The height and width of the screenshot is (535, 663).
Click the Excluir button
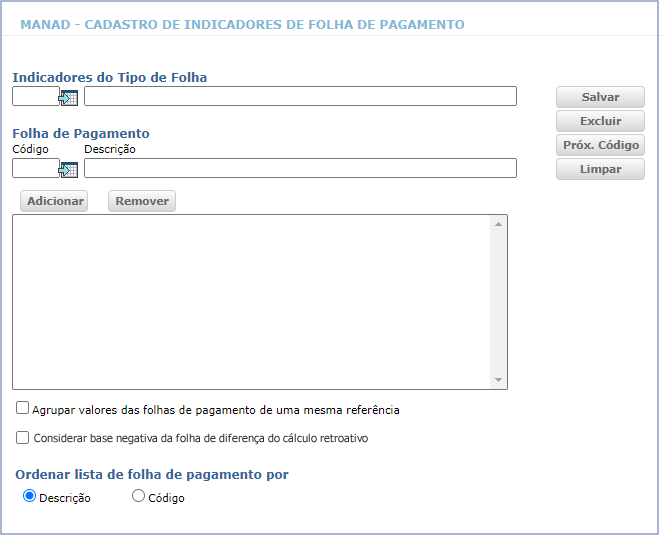pos(600,121)
